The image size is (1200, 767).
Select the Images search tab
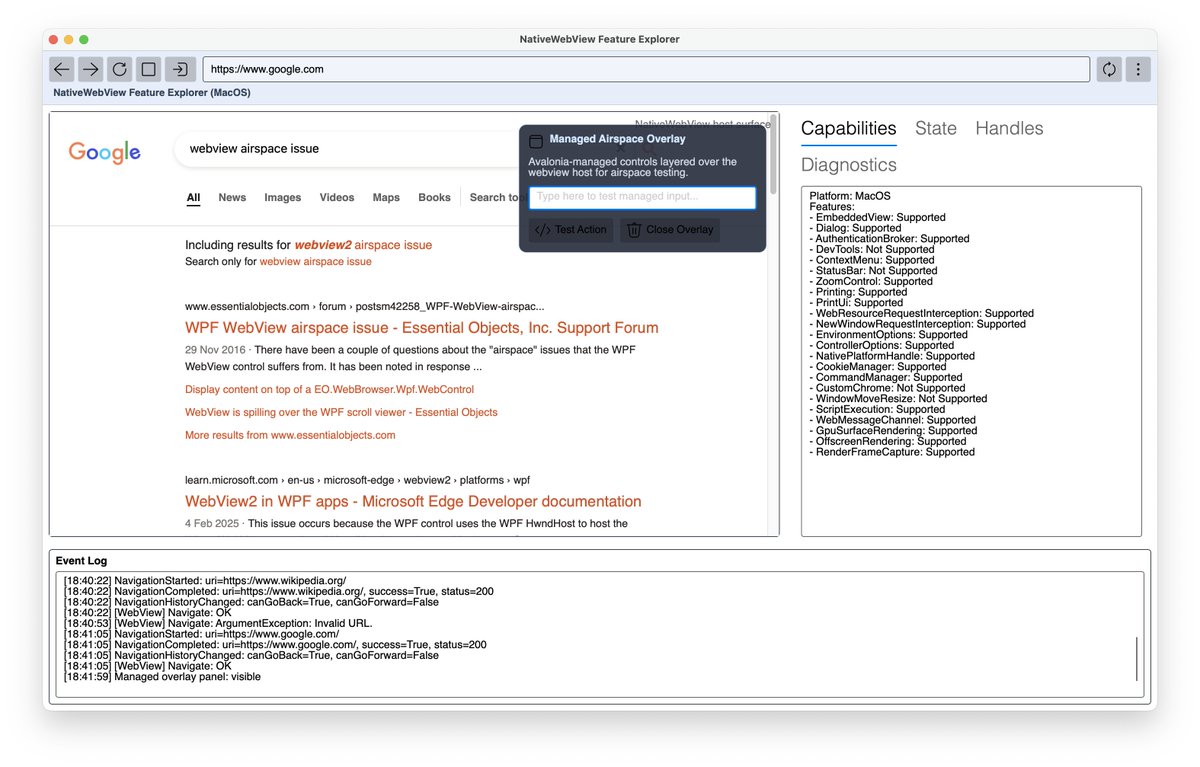click(x=283, y=198)
